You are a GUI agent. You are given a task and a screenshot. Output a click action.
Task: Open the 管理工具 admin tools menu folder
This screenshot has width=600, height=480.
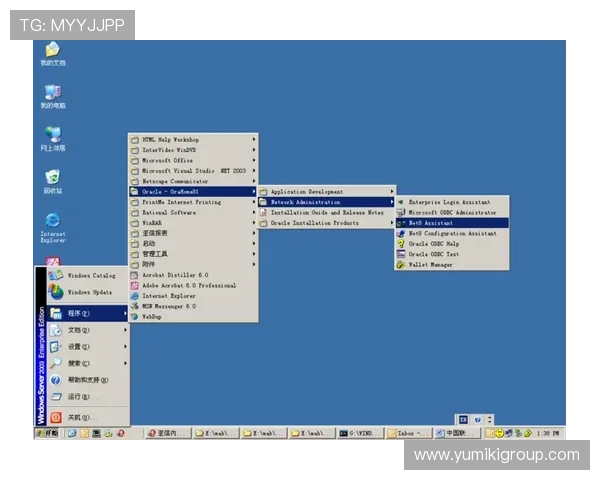point(194,254)
